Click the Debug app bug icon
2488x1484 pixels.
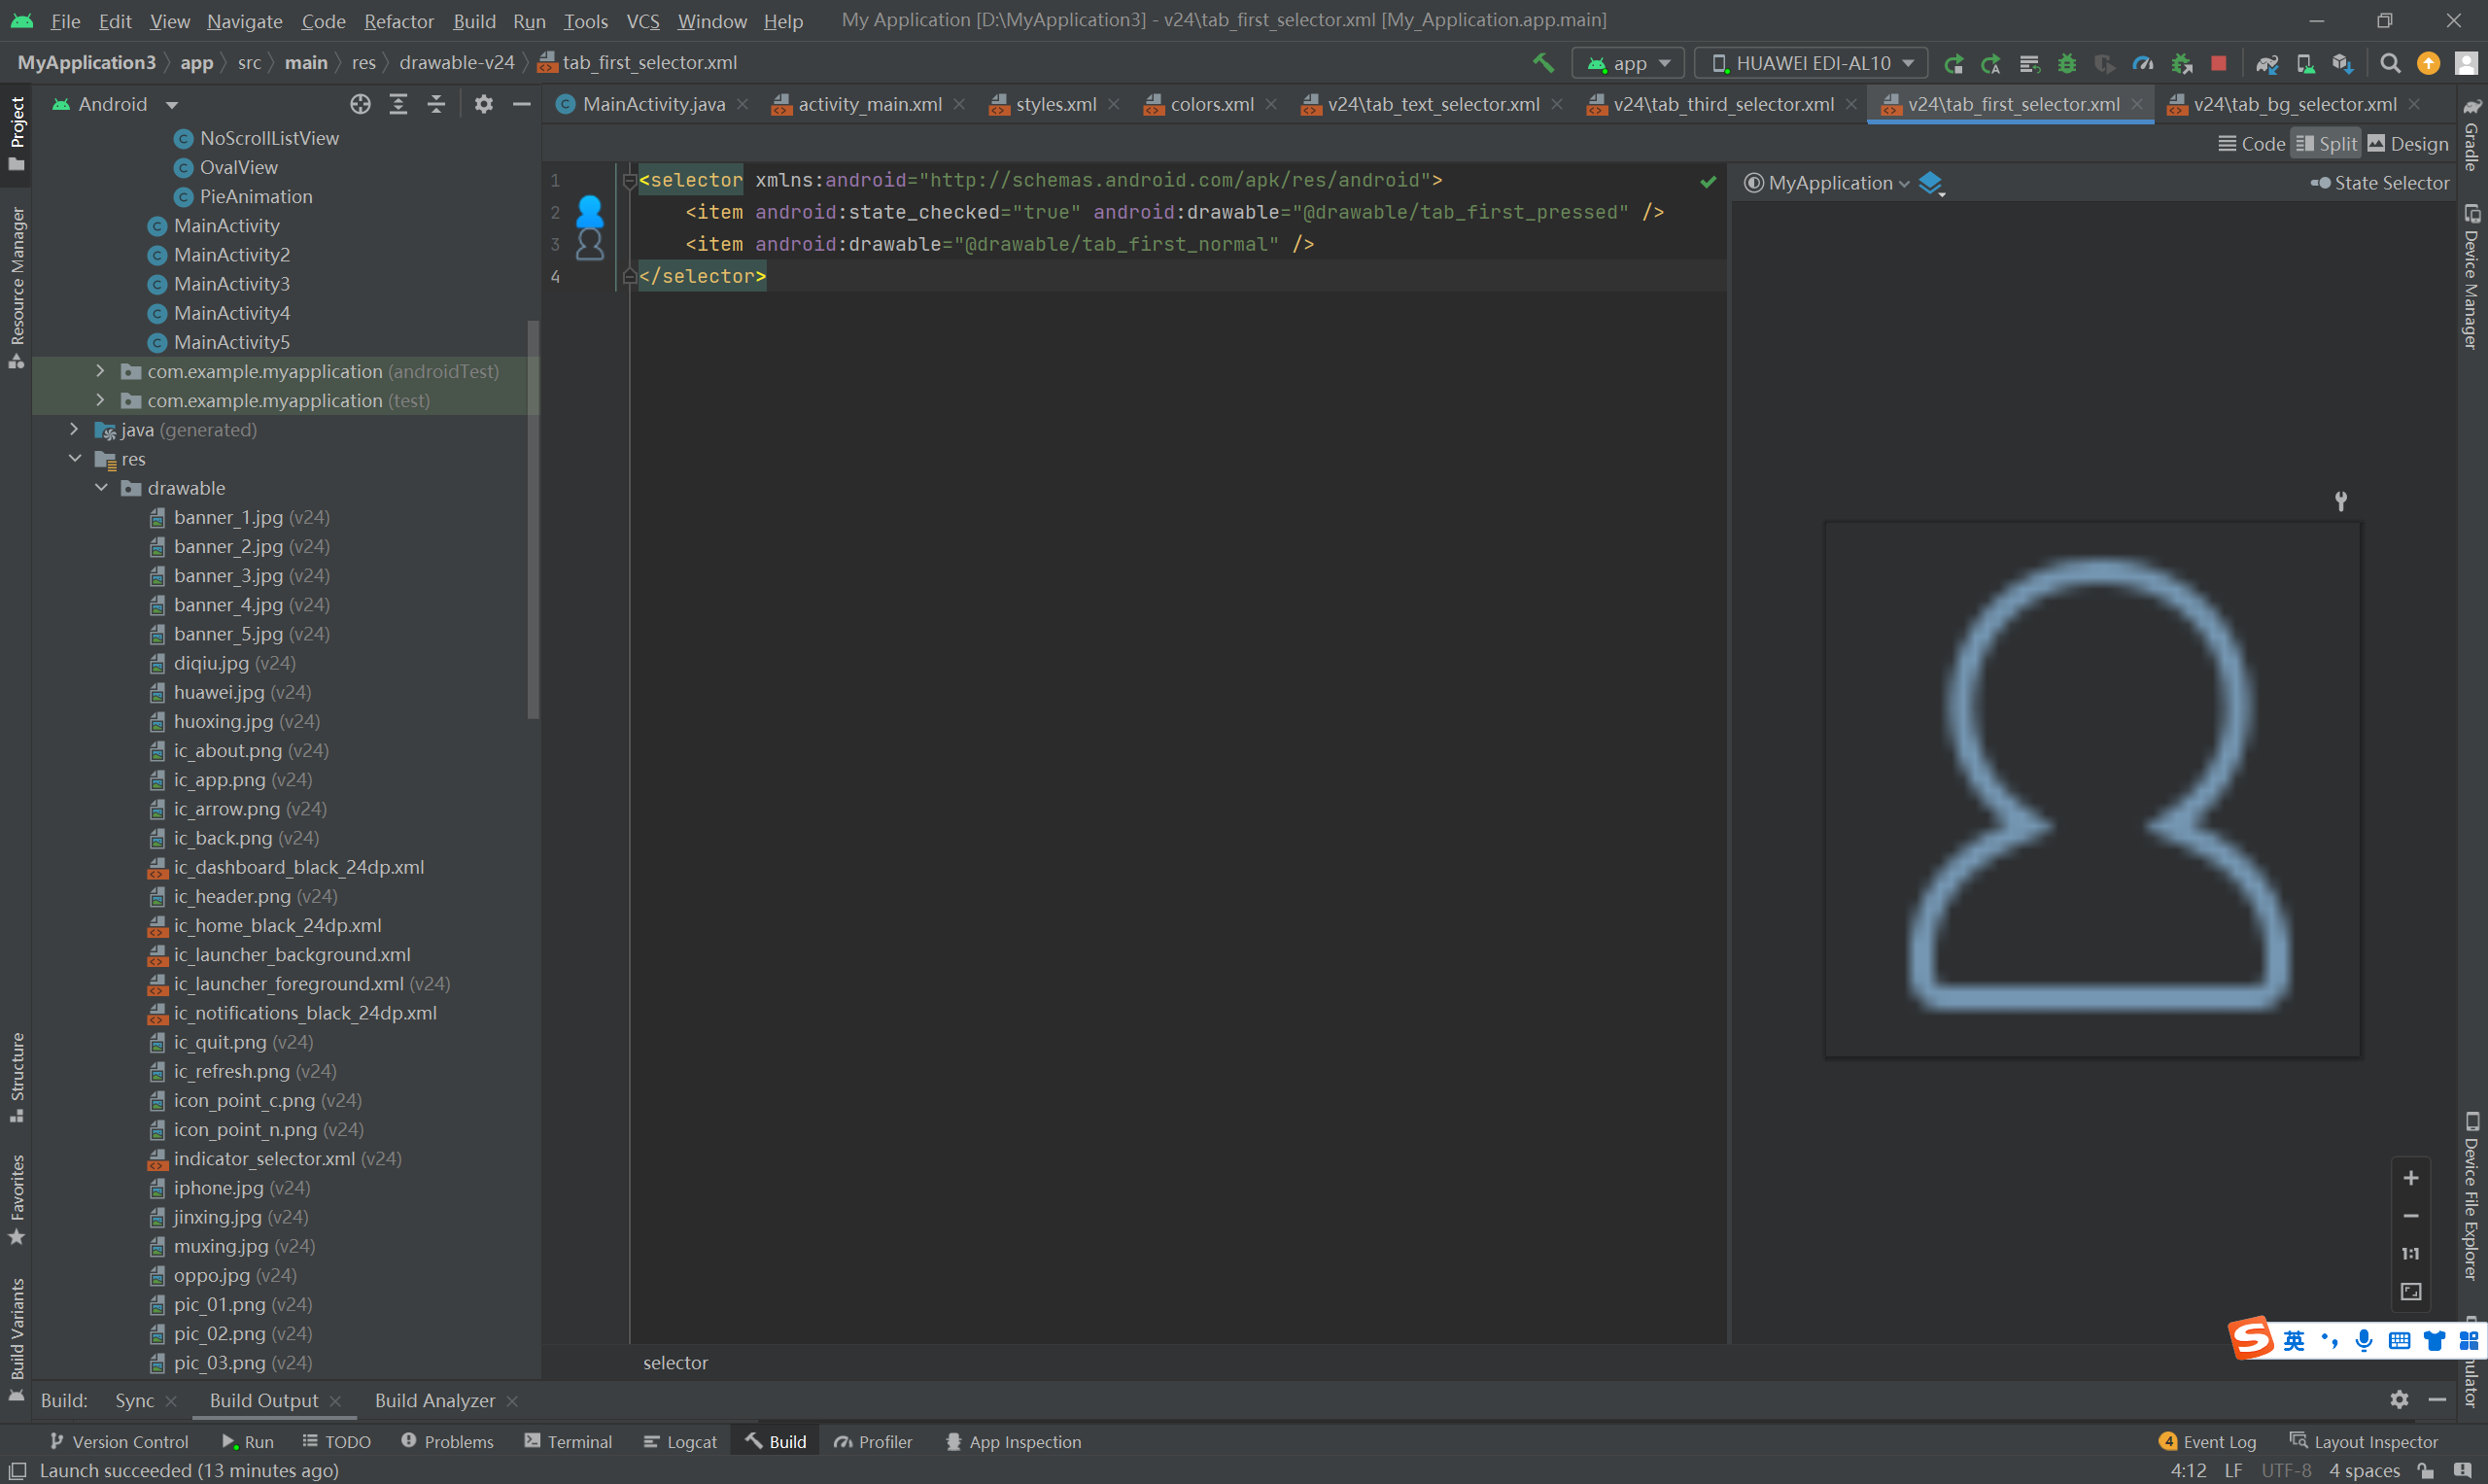click(2067, 63)
